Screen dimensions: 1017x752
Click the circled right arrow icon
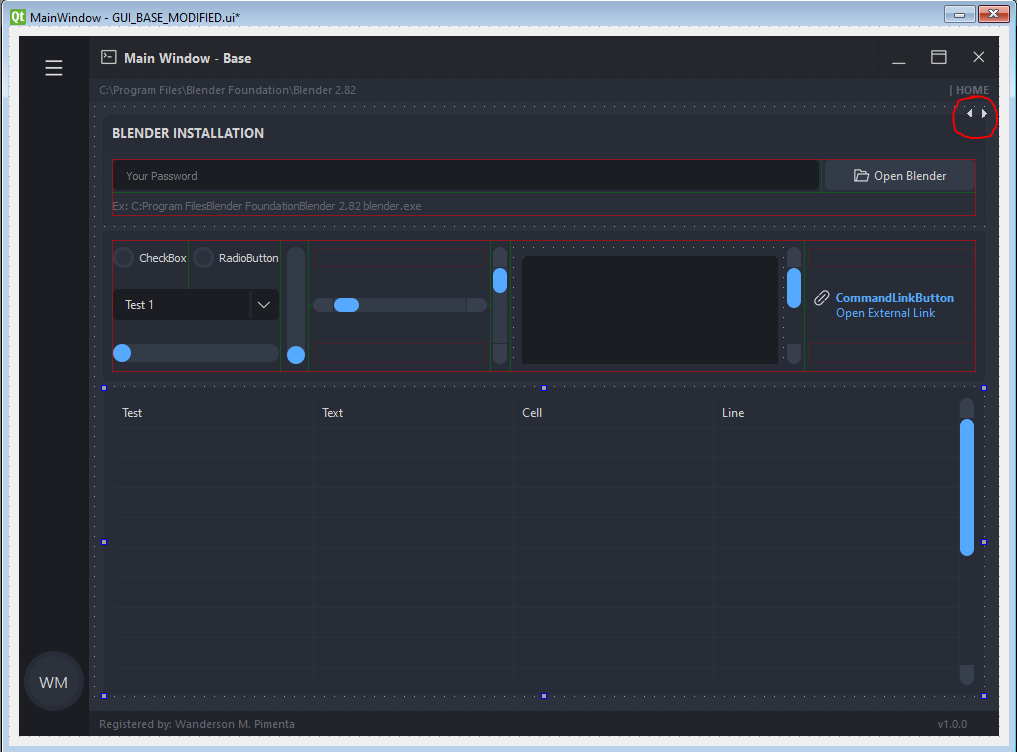point(983,113)
